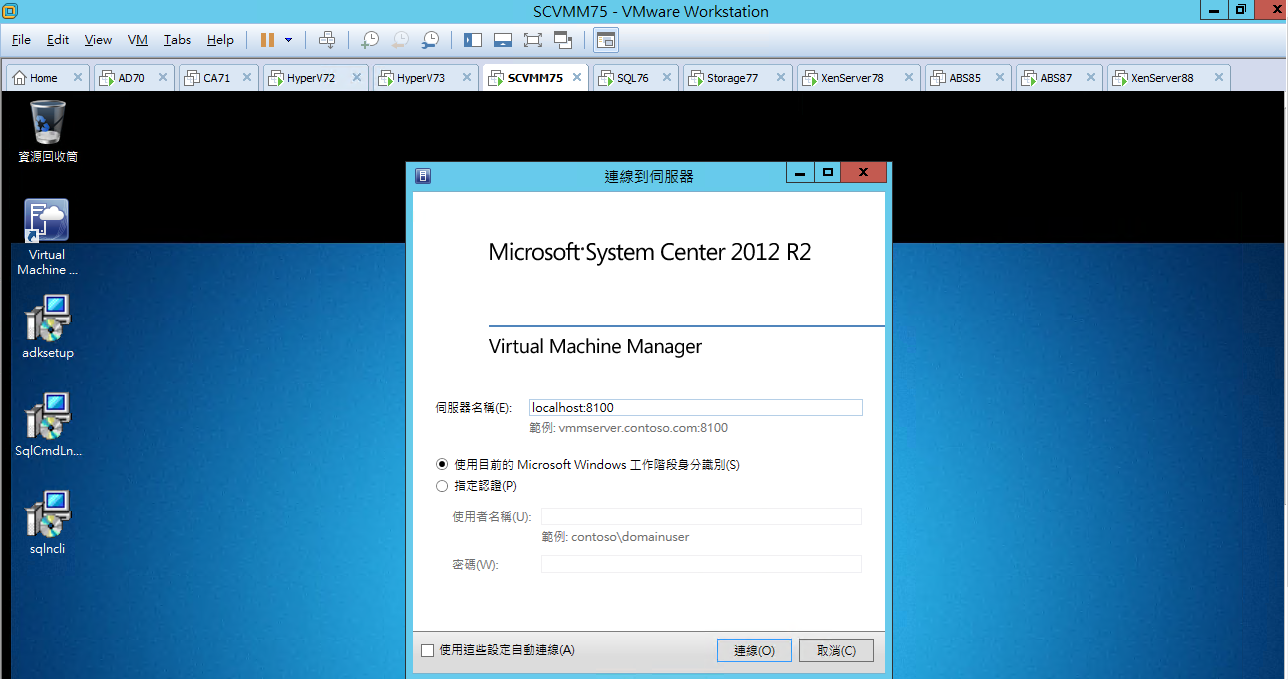Viewport: 1288px width, 680px height.
Task: Open the Help menu
Action: (220, 40)
